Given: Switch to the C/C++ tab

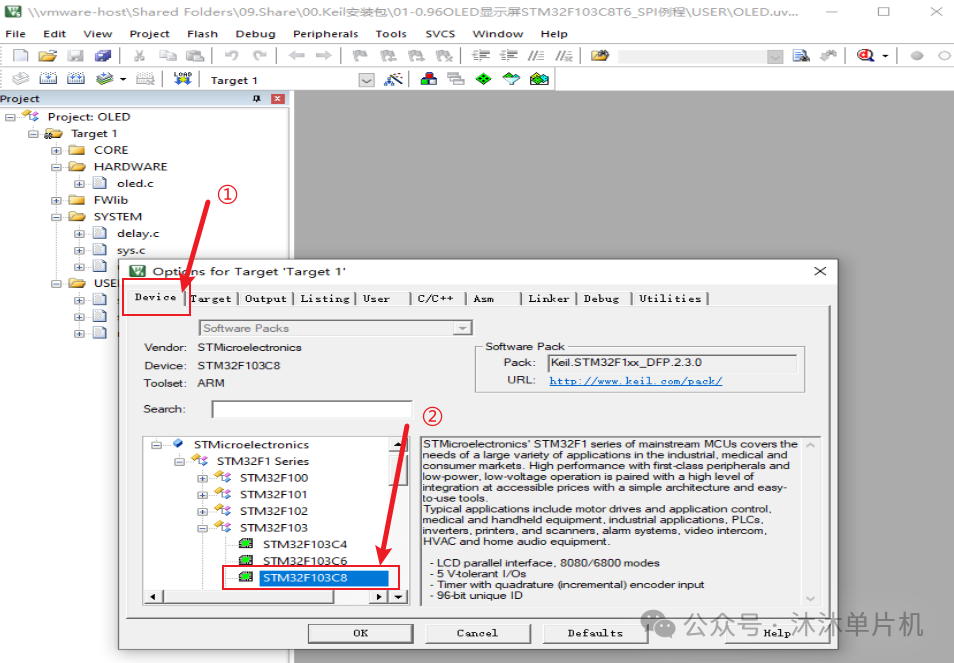Looking at the screenshot, I should (436, 299).
